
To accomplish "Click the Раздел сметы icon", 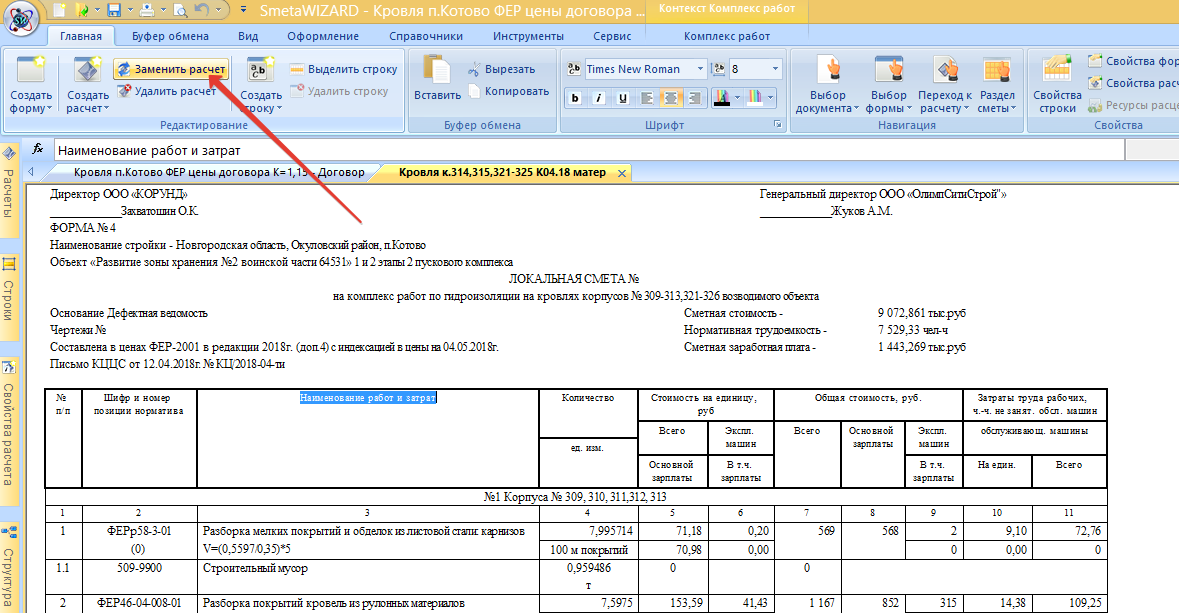I will click(x=997, y=71).
